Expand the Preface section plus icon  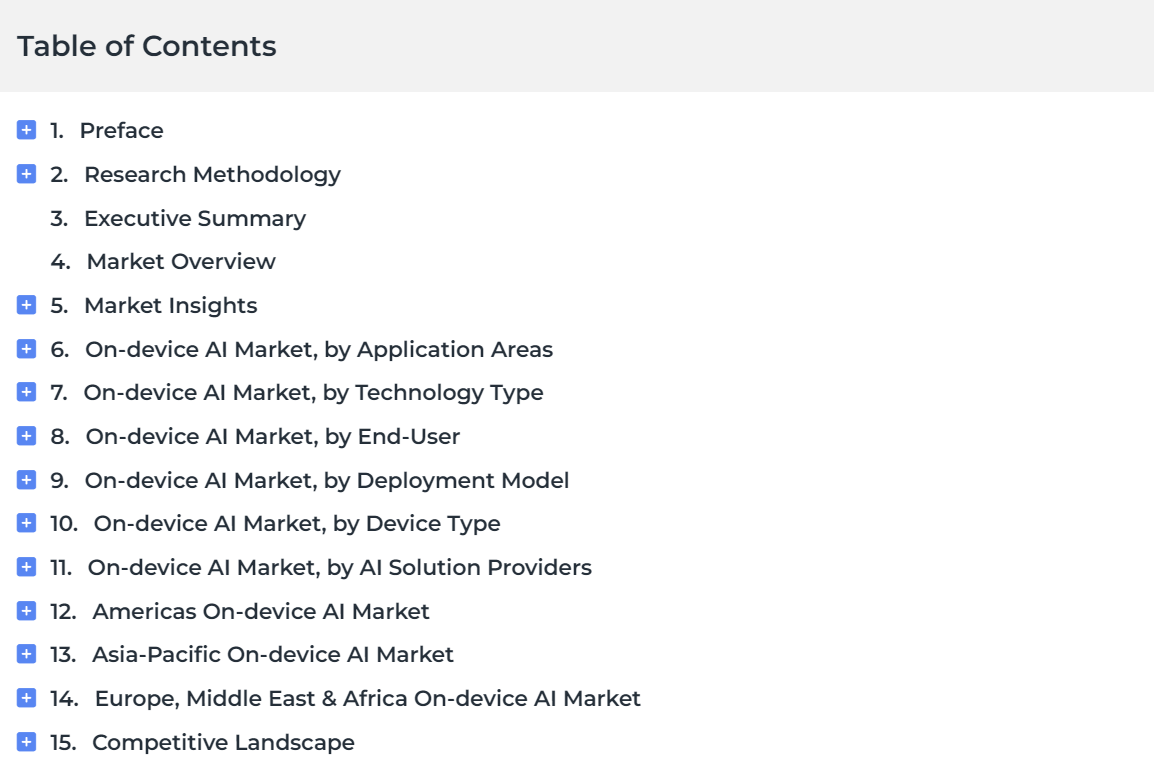click(x=27, y=130)
